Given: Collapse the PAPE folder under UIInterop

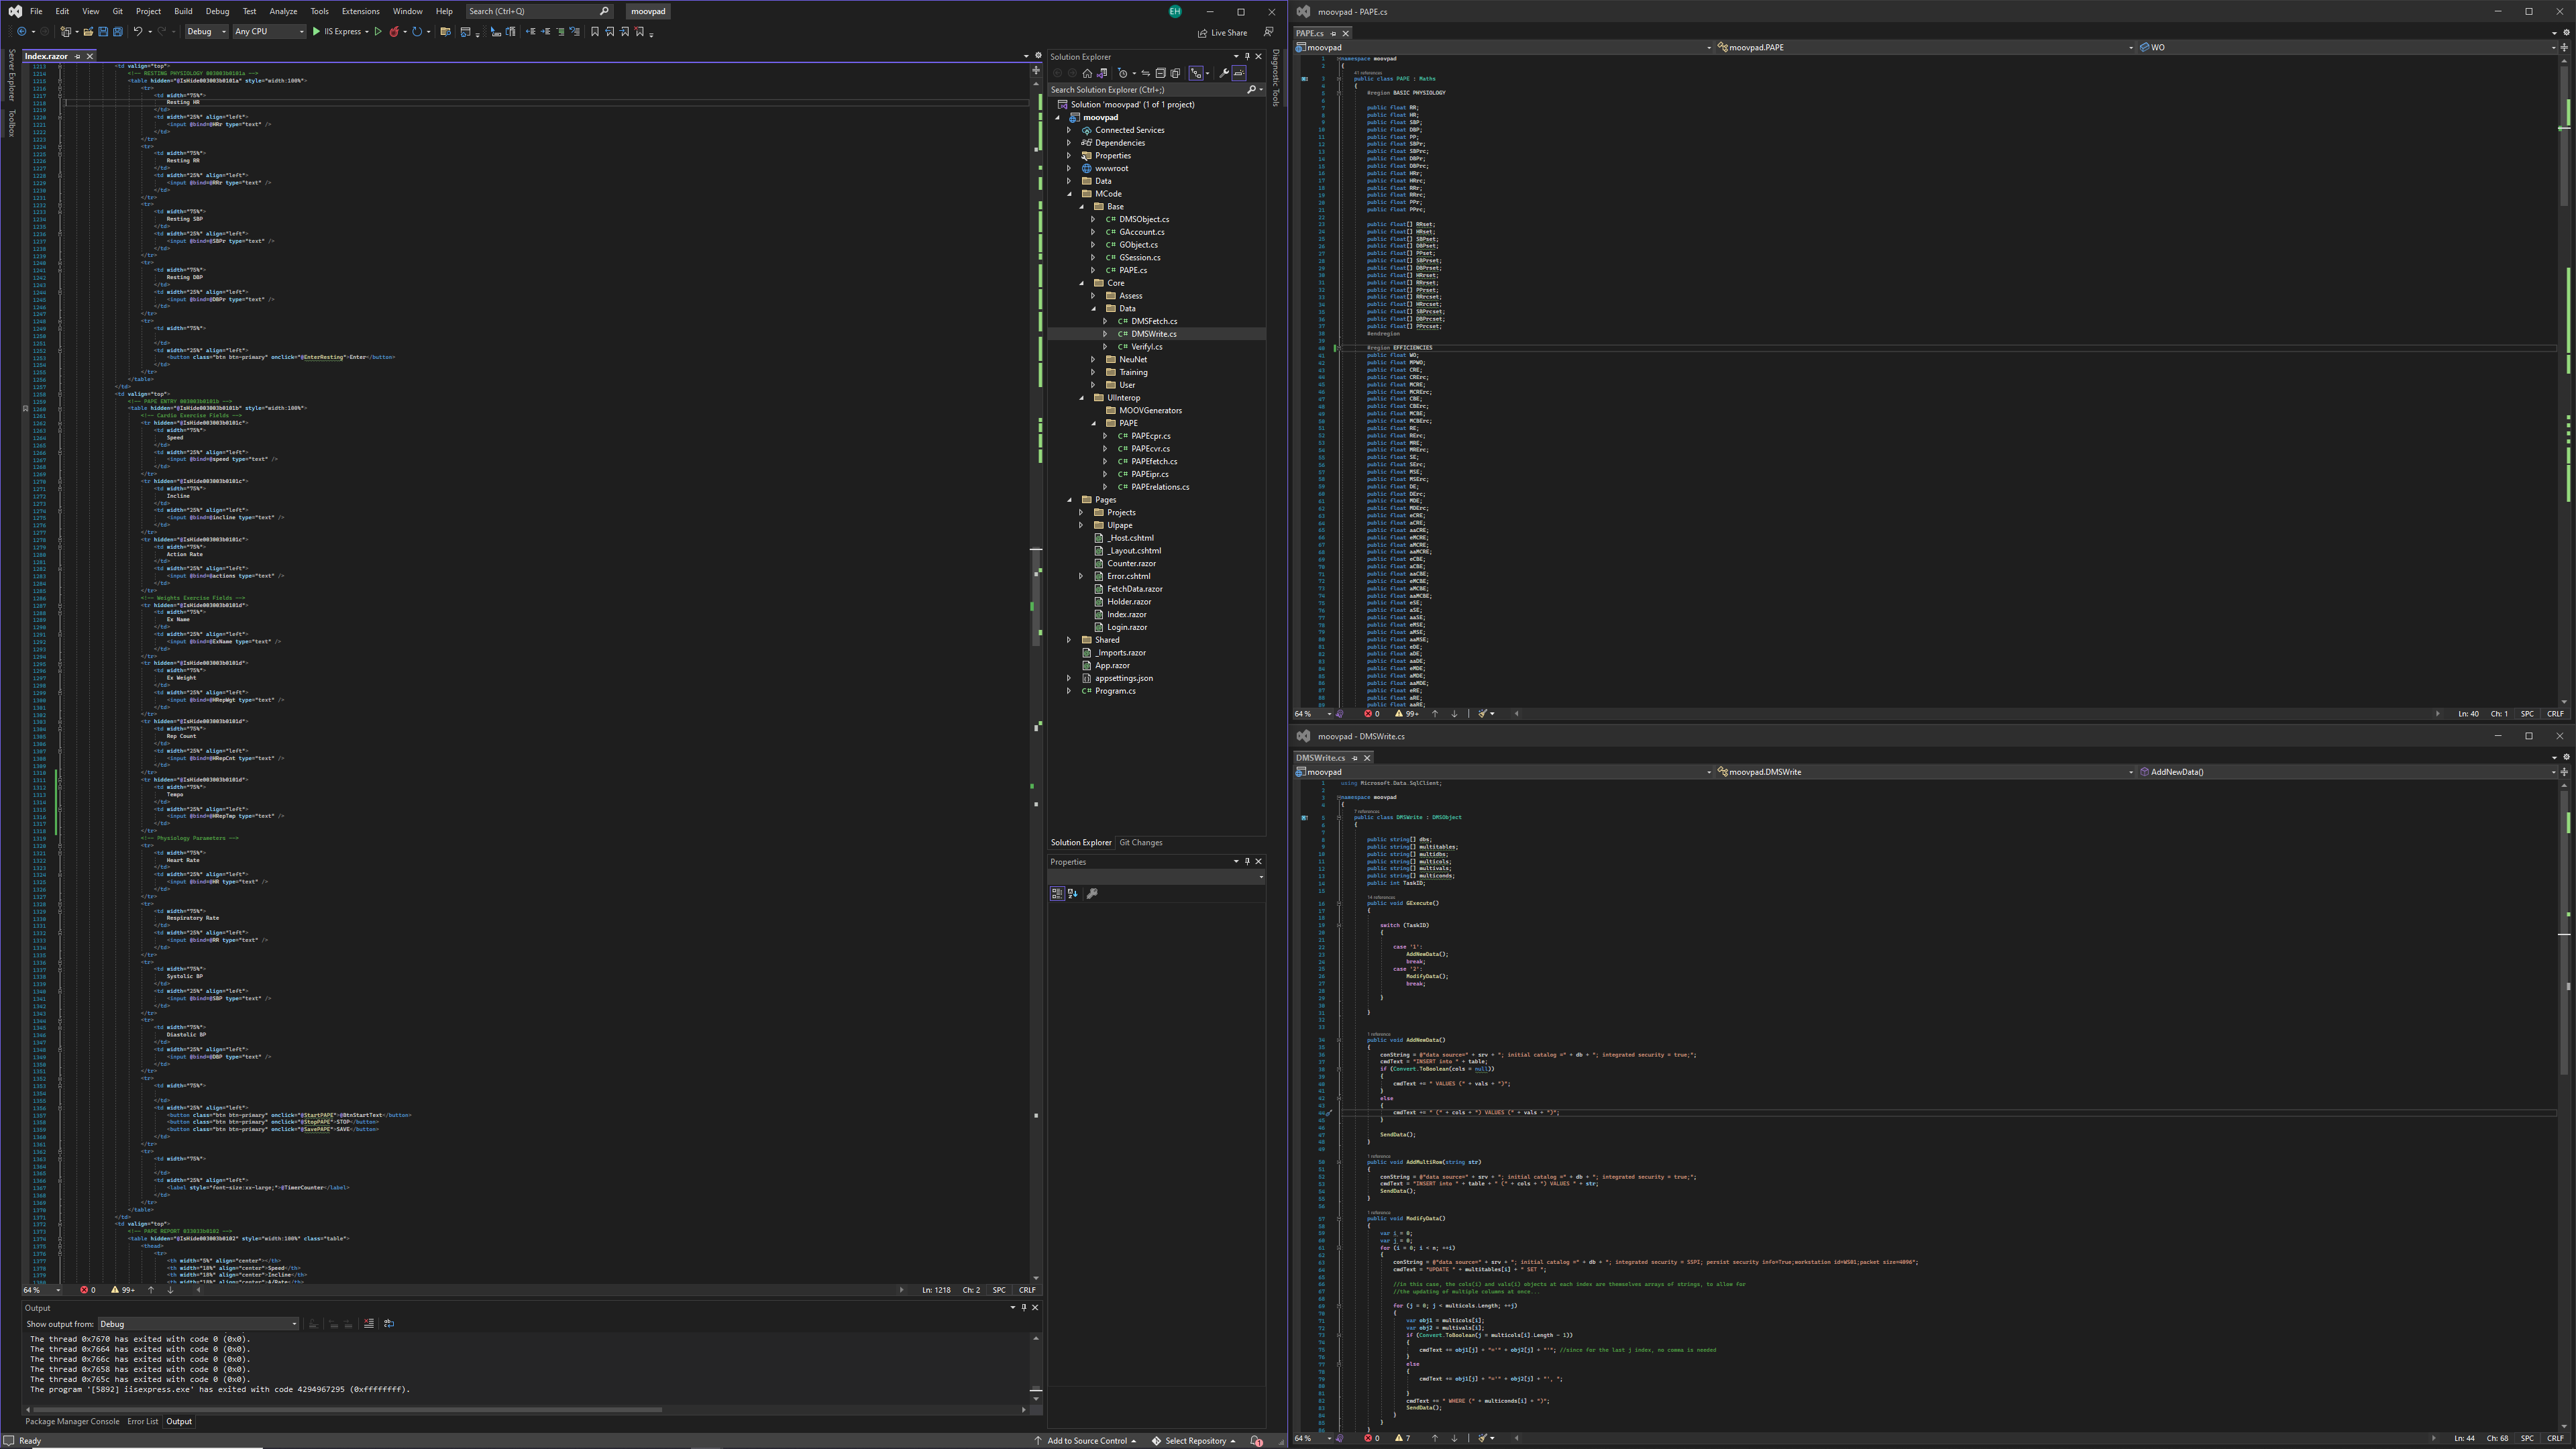Looking at the screenshot, I should [1093, 423].
